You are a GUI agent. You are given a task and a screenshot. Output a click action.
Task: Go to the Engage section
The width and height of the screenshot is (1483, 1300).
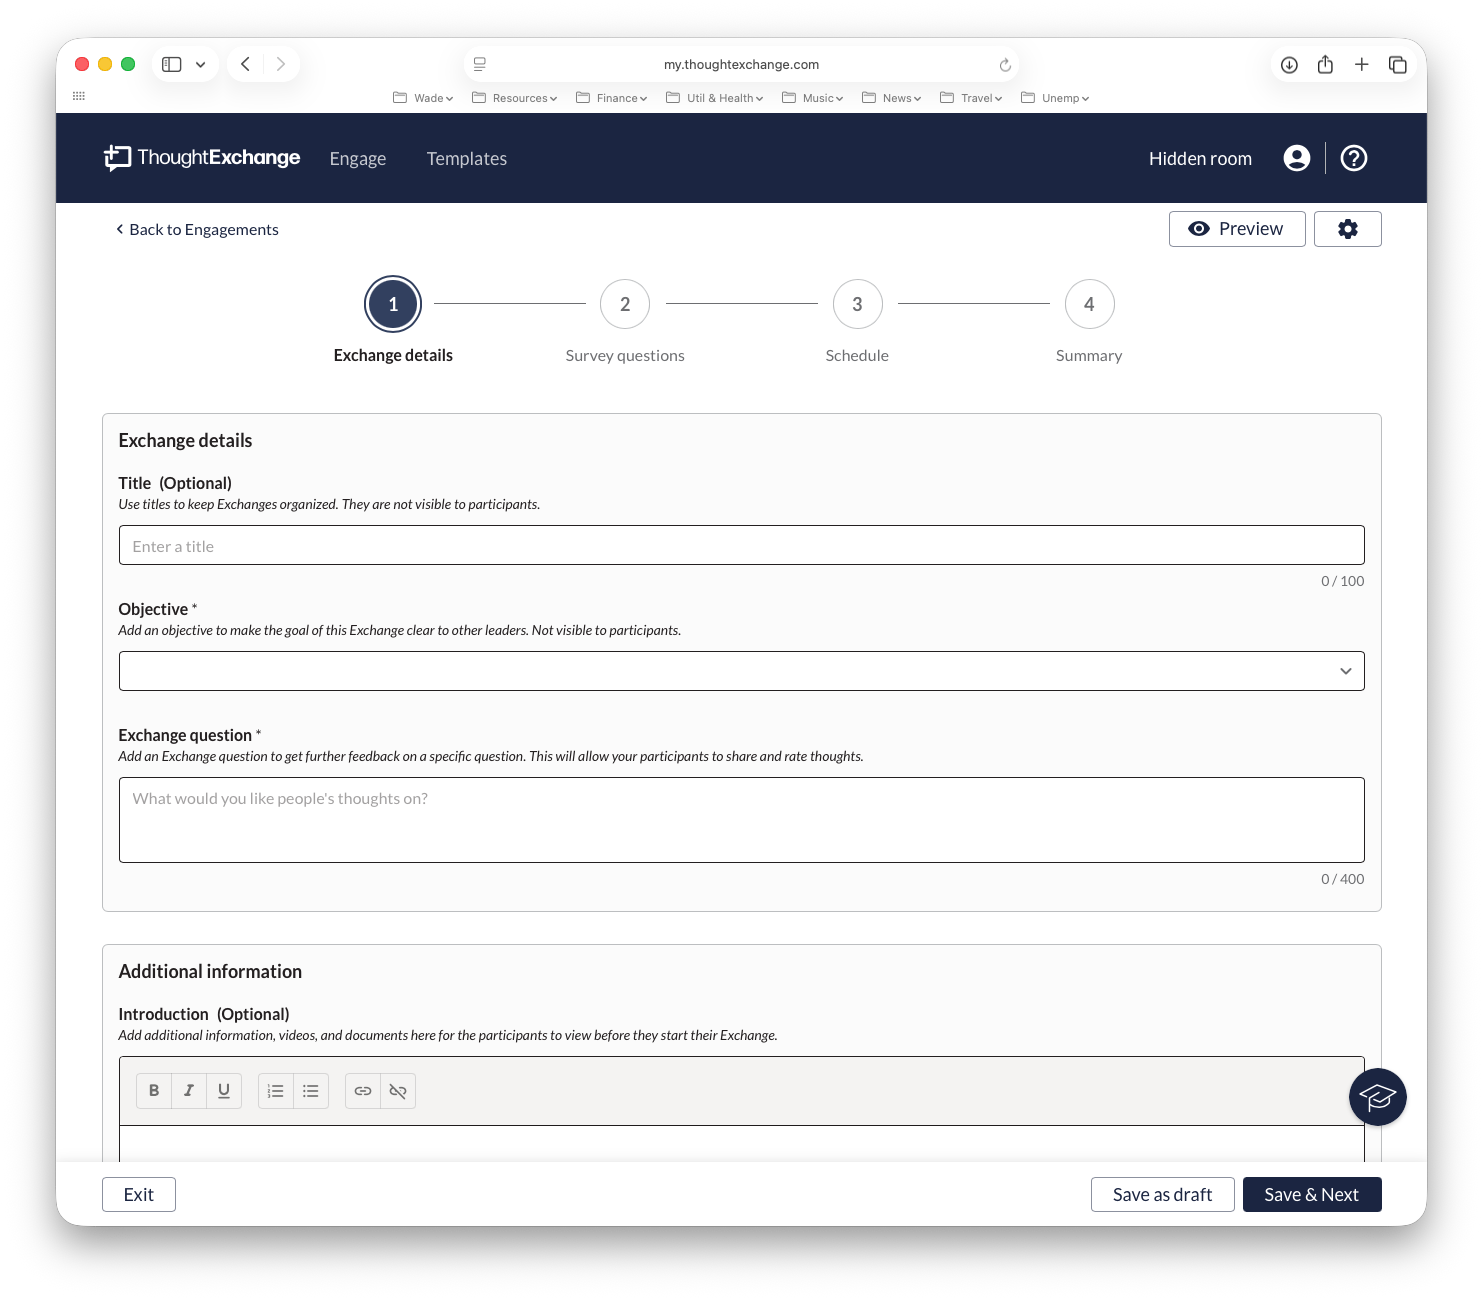pos(357,159)
